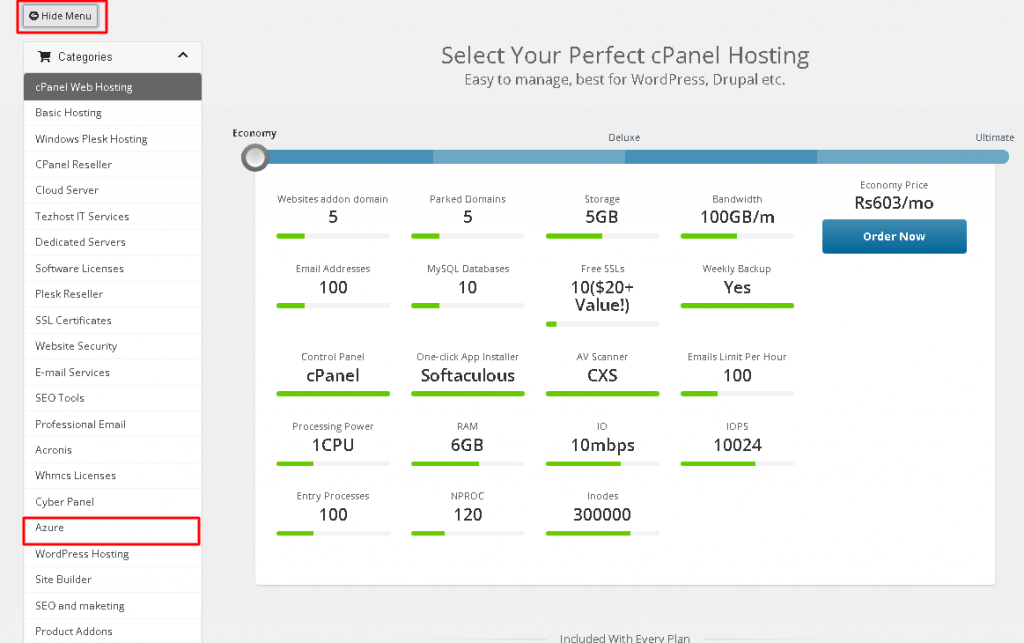The image size is (1024, 643).
Task: Collapse the Categories panel chevron
Action: point(183,56)
